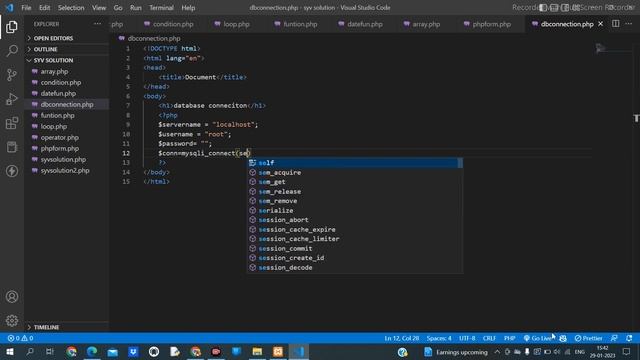This screenshot has width=640, height=360.
Task: Choose serialize from suggestions
Action: (x=355, y=211)
